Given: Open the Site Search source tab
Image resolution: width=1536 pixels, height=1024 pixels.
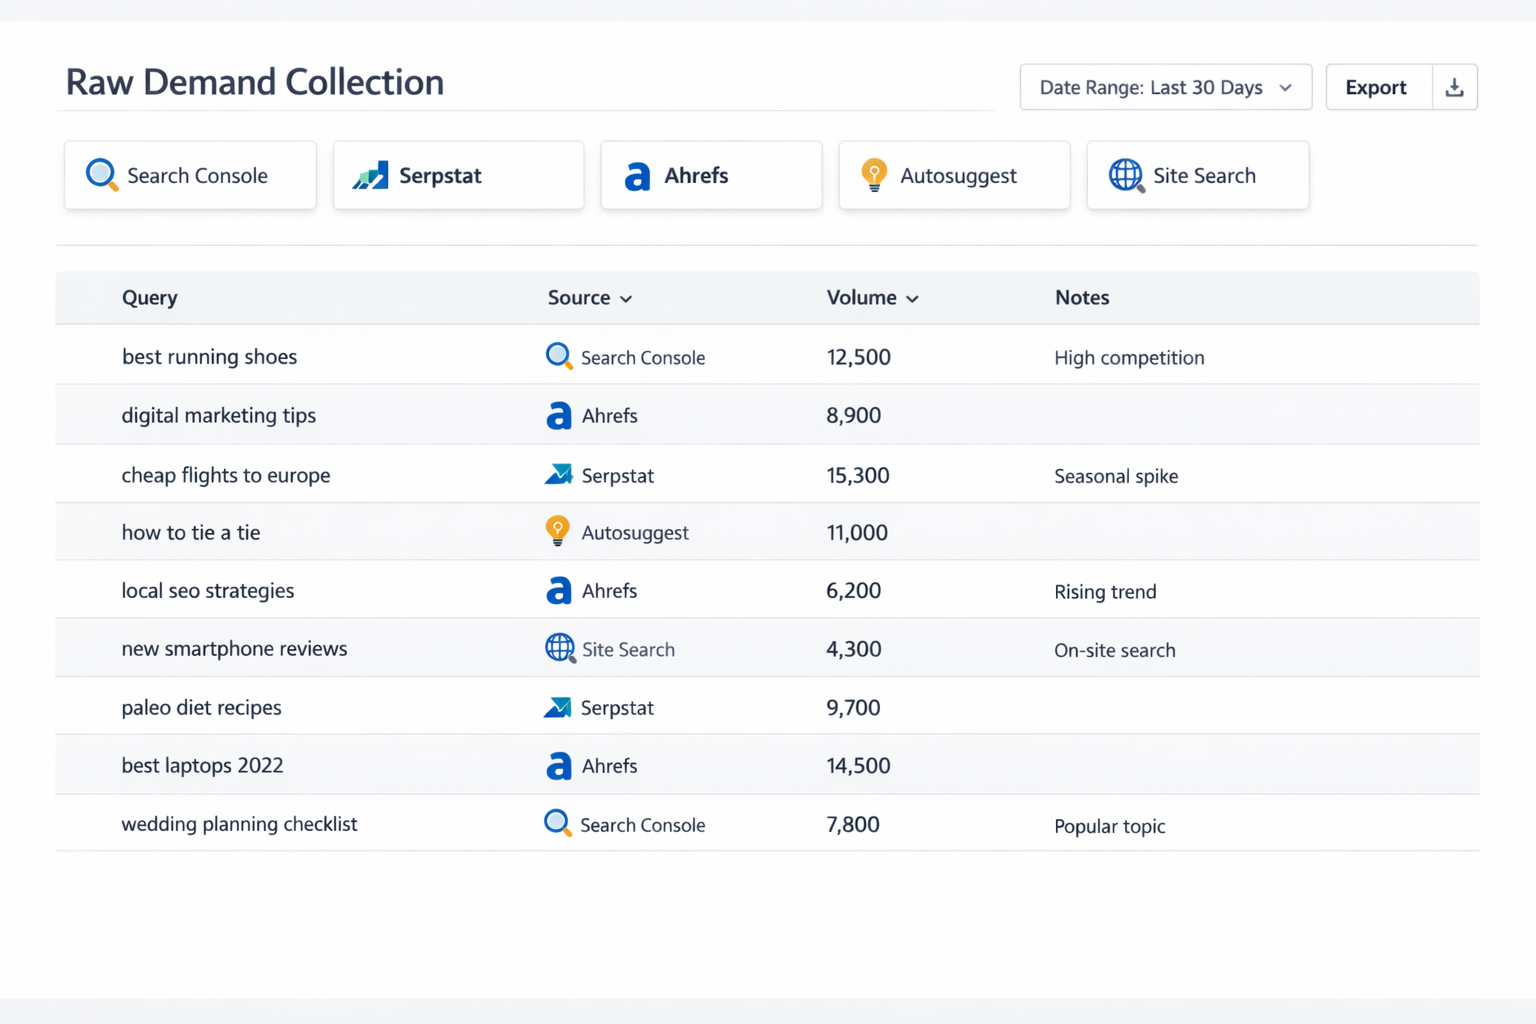Looking at the screenshot, I should [1197, 176].
